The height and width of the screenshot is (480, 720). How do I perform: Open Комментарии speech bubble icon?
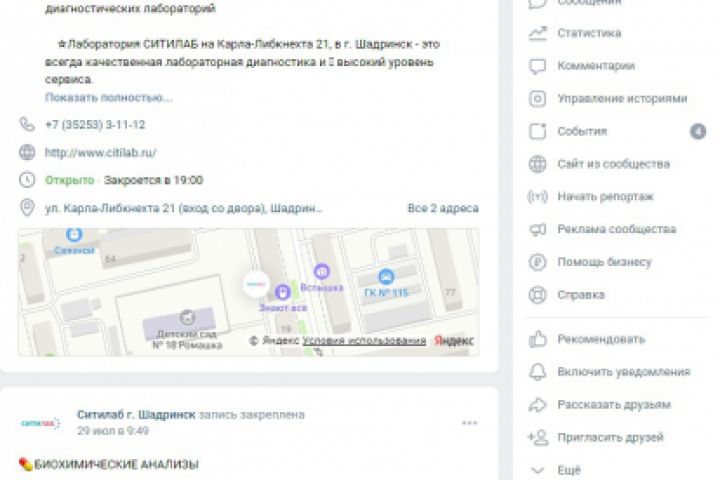[x=537, y=66]
